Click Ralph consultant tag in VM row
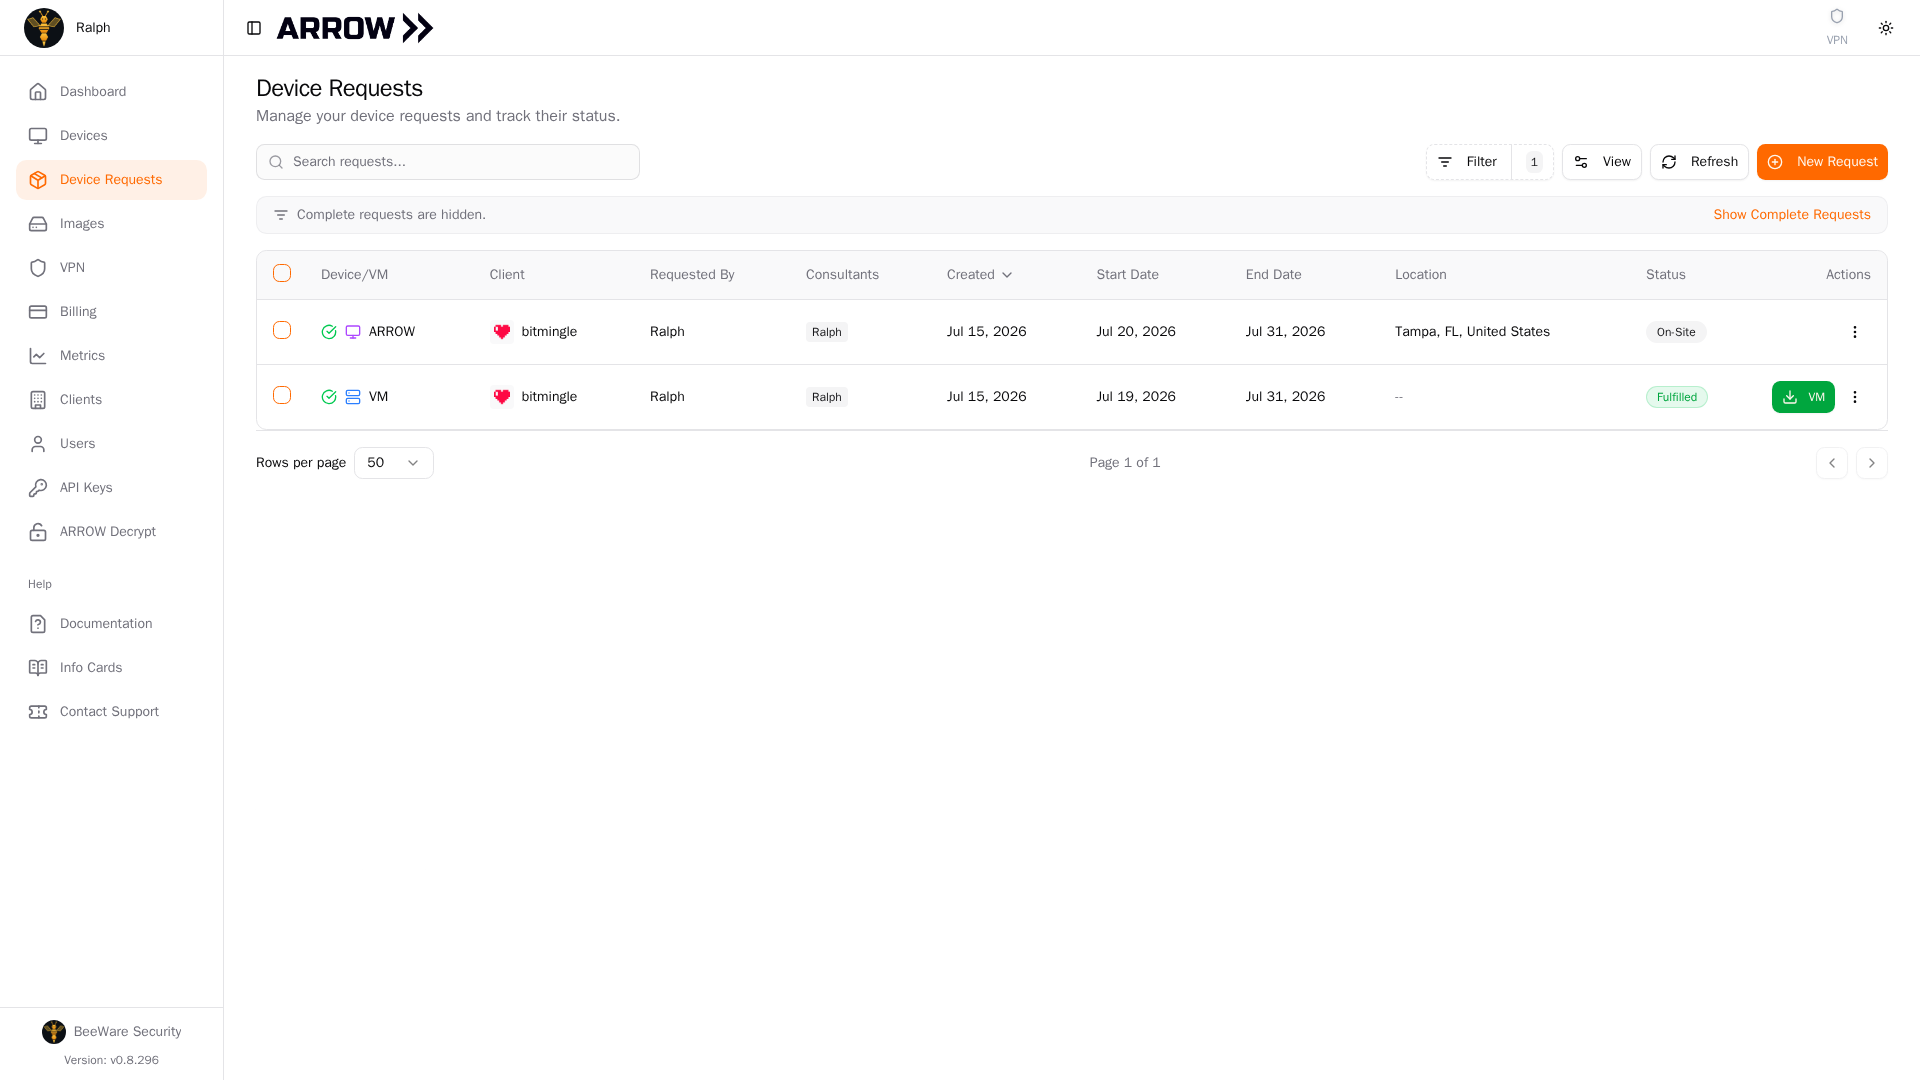Image resolution: width=1920 pixels, height=1080 pixels. 826,397
